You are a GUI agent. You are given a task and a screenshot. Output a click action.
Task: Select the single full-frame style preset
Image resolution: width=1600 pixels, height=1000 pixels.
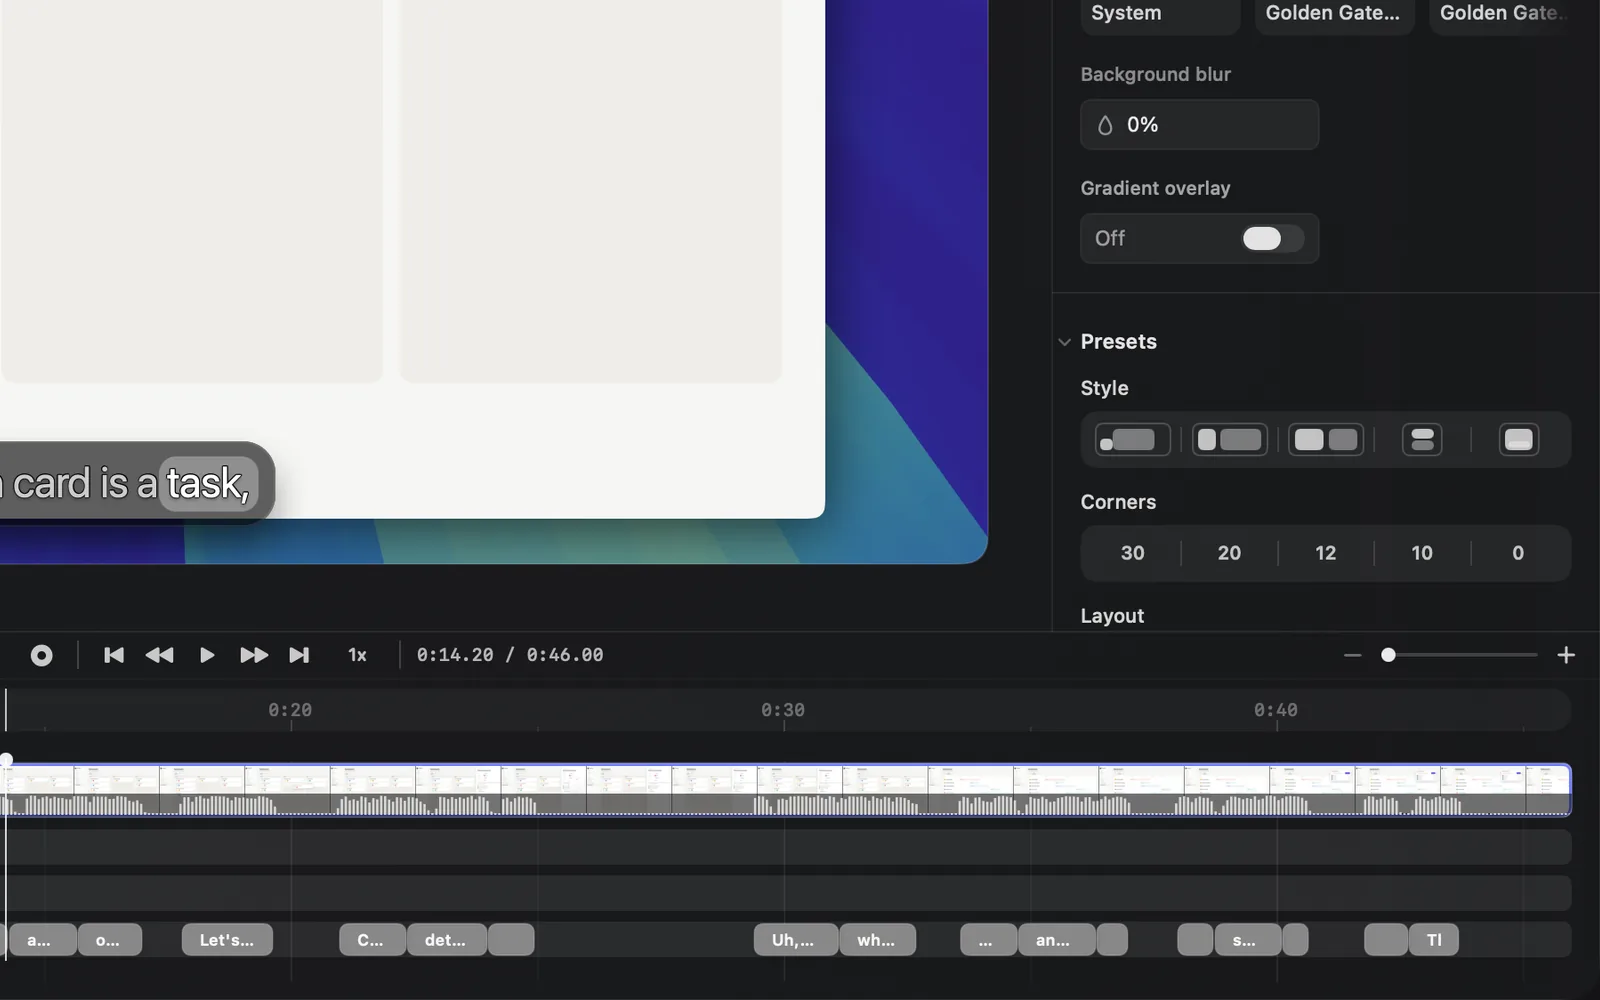pyautogui.click(x=1519, y=440)
